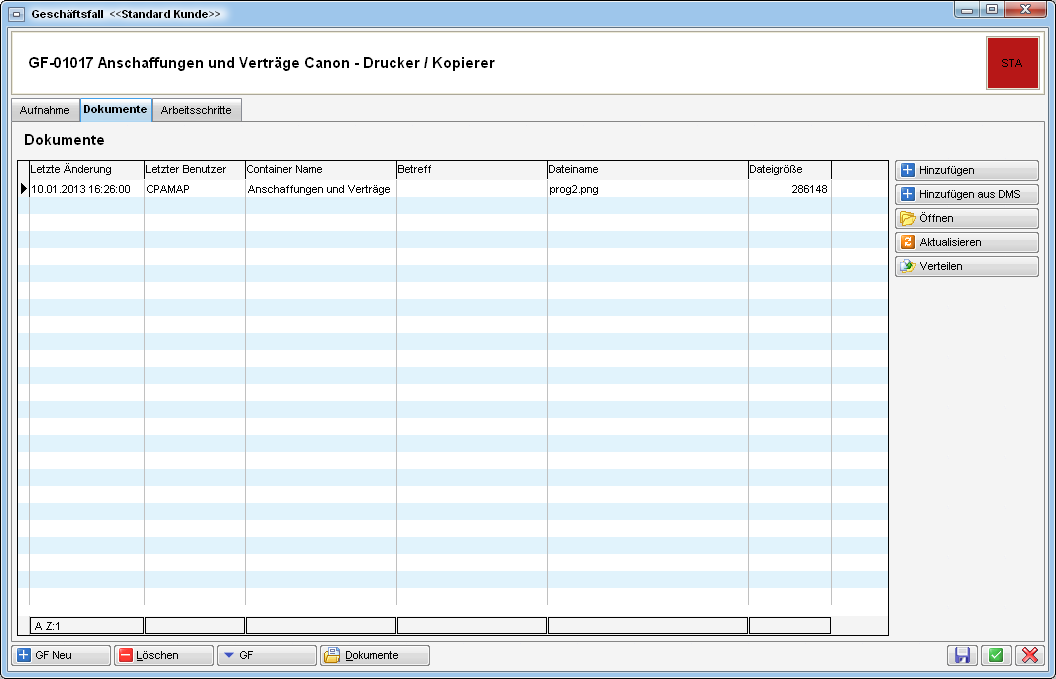Confirm with the green checkmark icon

[995, 655]
